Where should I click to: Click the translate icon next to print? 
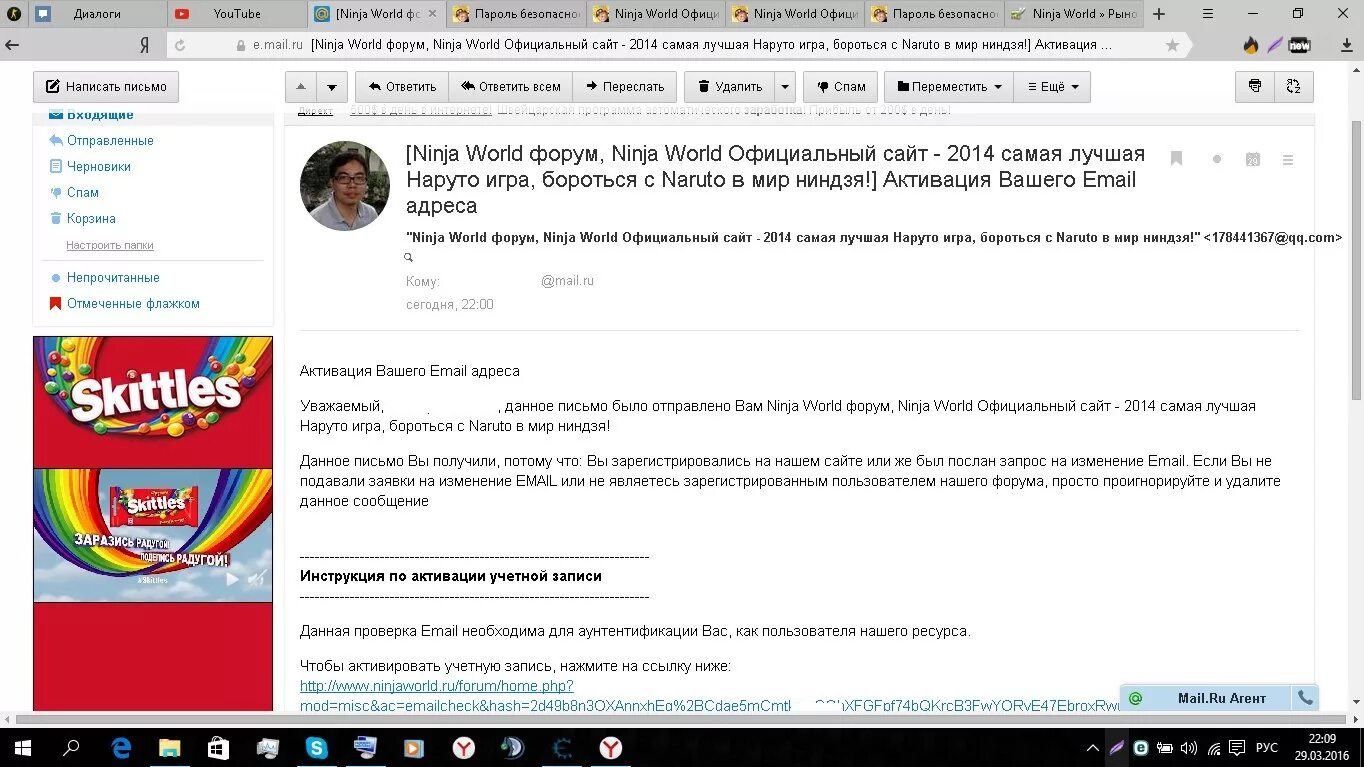click(1293, 87)
